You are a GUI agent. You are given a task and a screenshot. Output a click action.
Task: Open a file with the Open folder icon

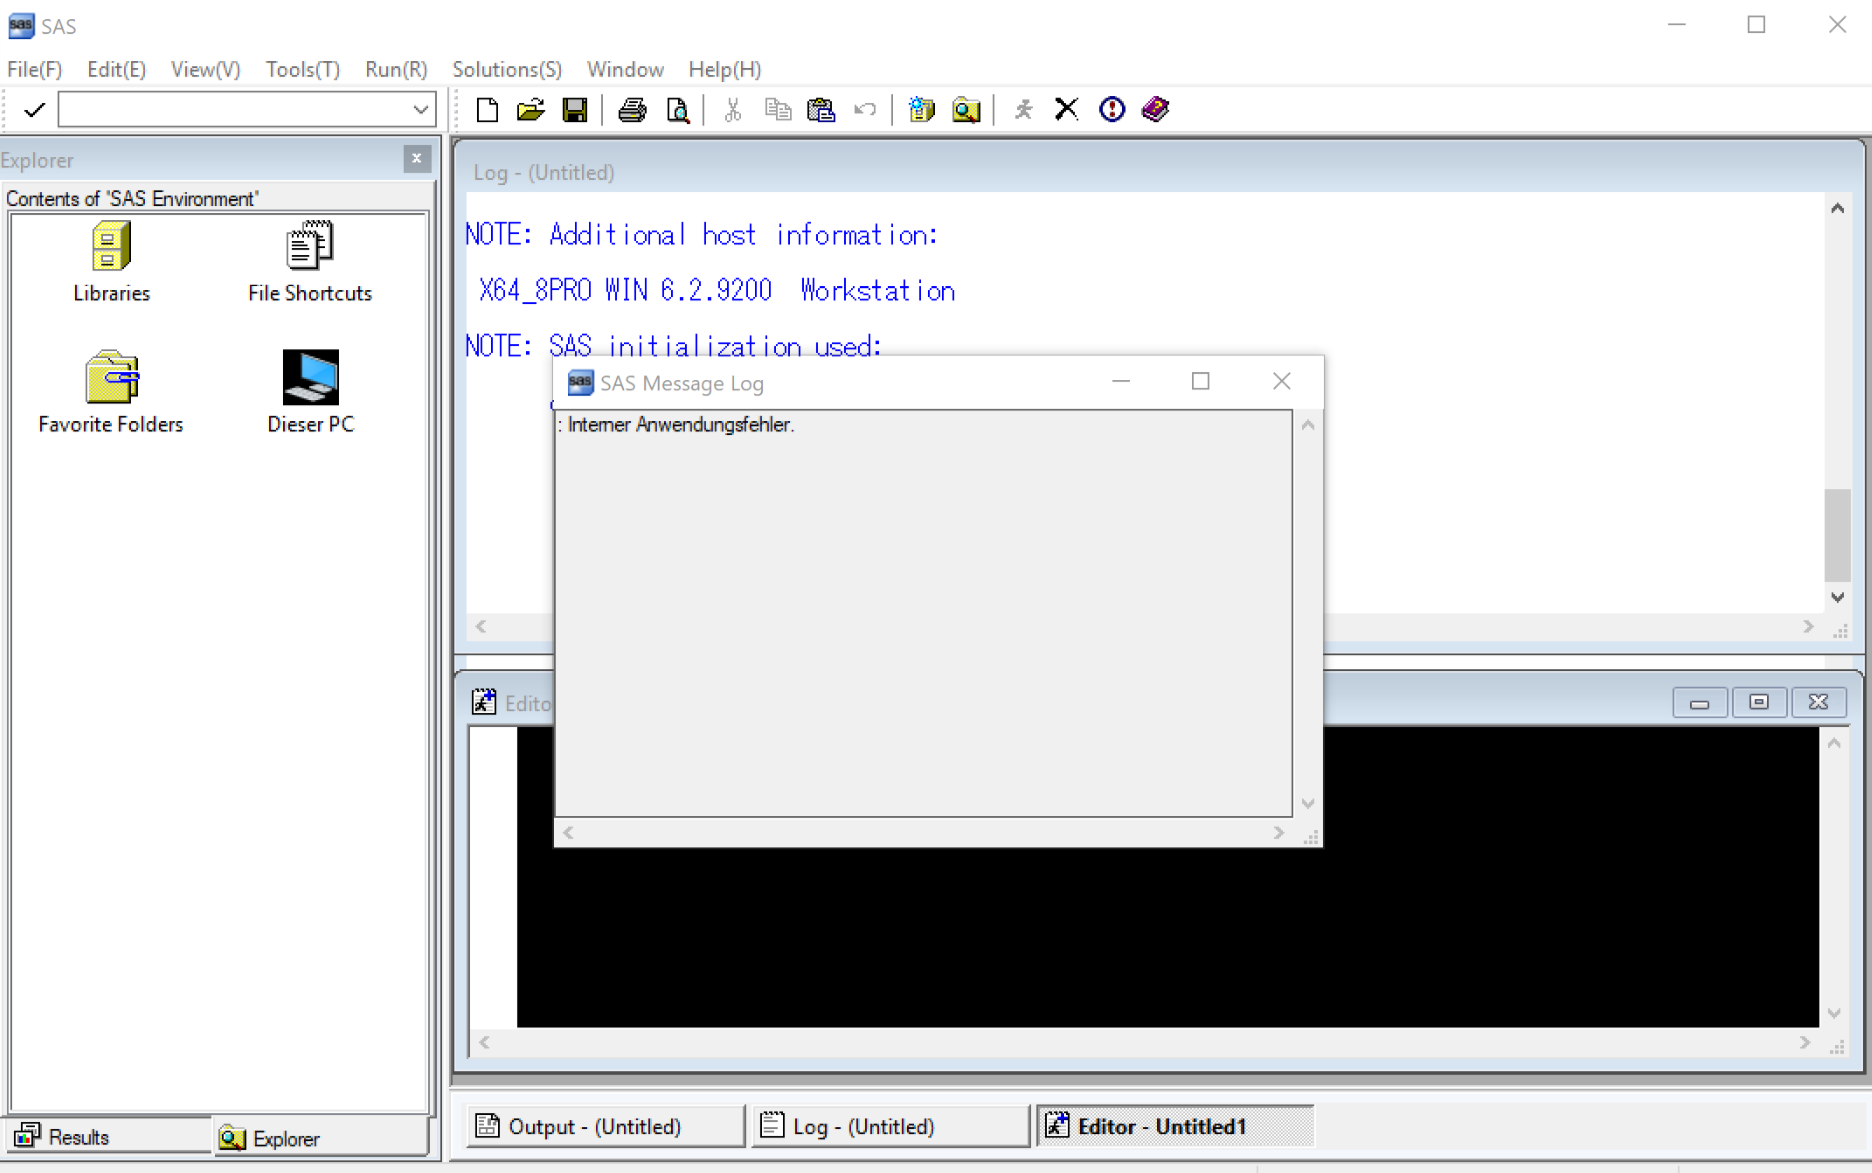click(531, 110)
